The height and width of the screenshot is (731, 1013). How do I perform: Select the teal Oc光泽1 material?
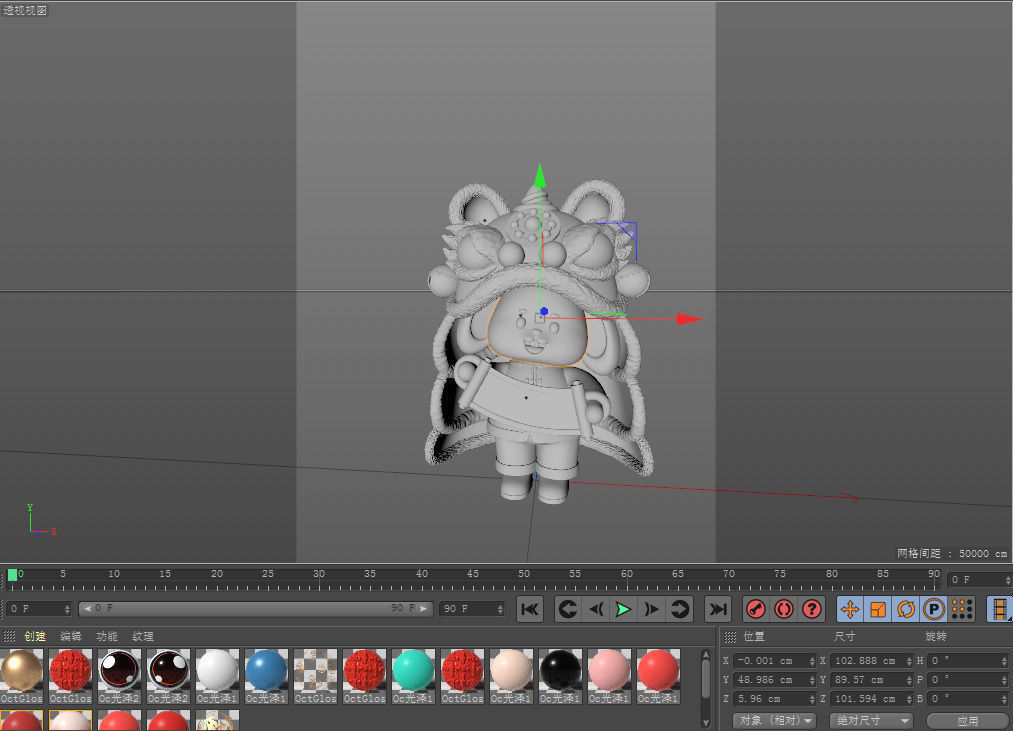tap(413, 676)
